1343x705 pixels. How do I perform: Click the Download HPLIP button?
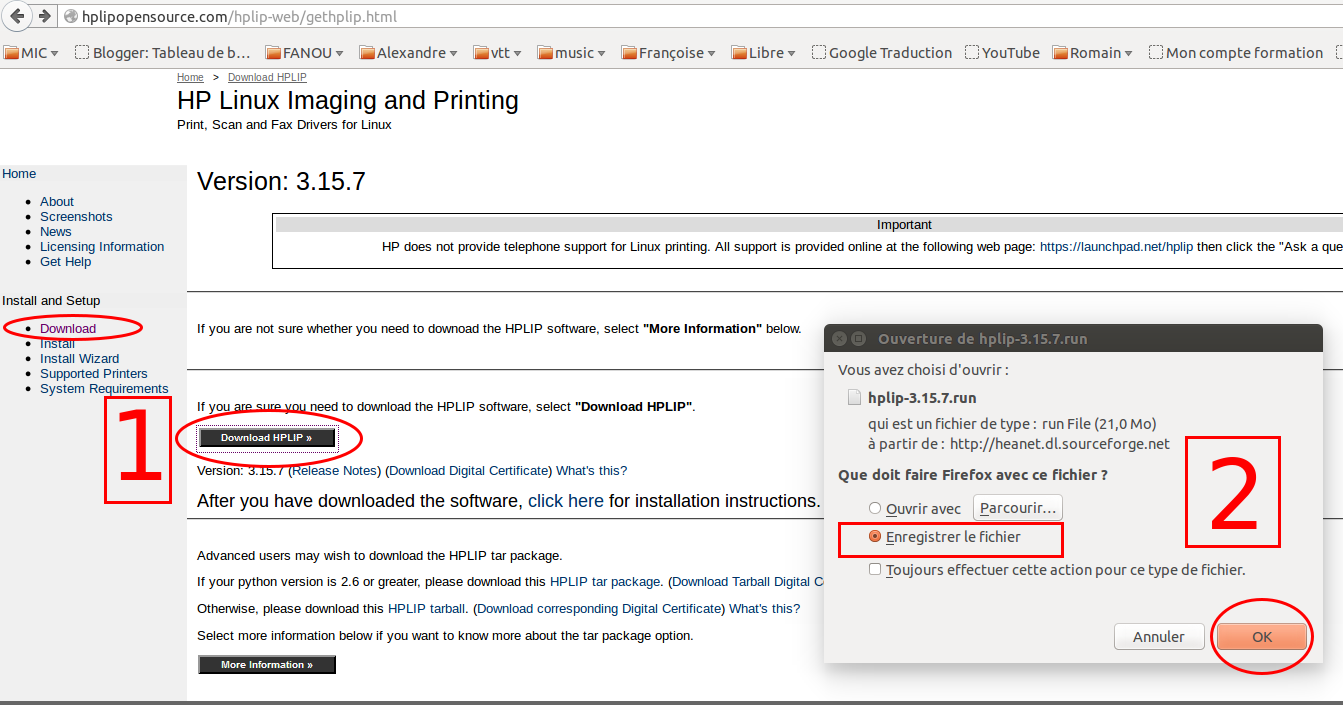point(266,438)
